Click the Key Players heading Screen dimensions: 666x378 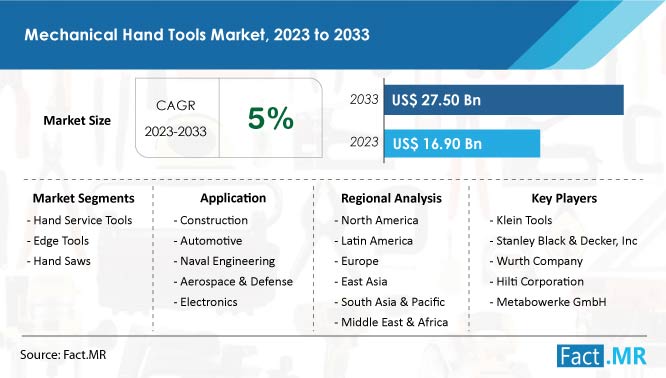click(564, 198)
